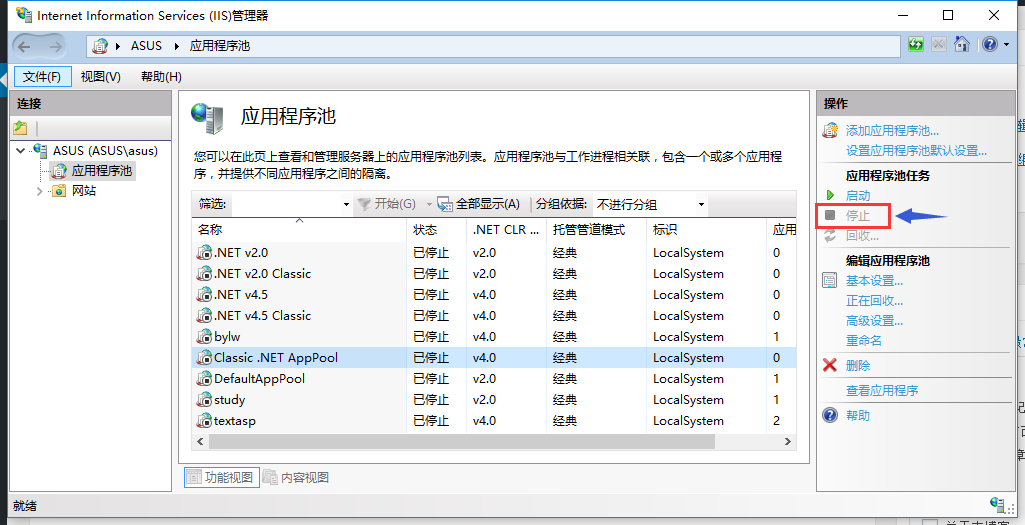The width and height of the screenshot is (1025, 525).
Task: Click the 开始(G) filter button
Action: pos(387,204)
